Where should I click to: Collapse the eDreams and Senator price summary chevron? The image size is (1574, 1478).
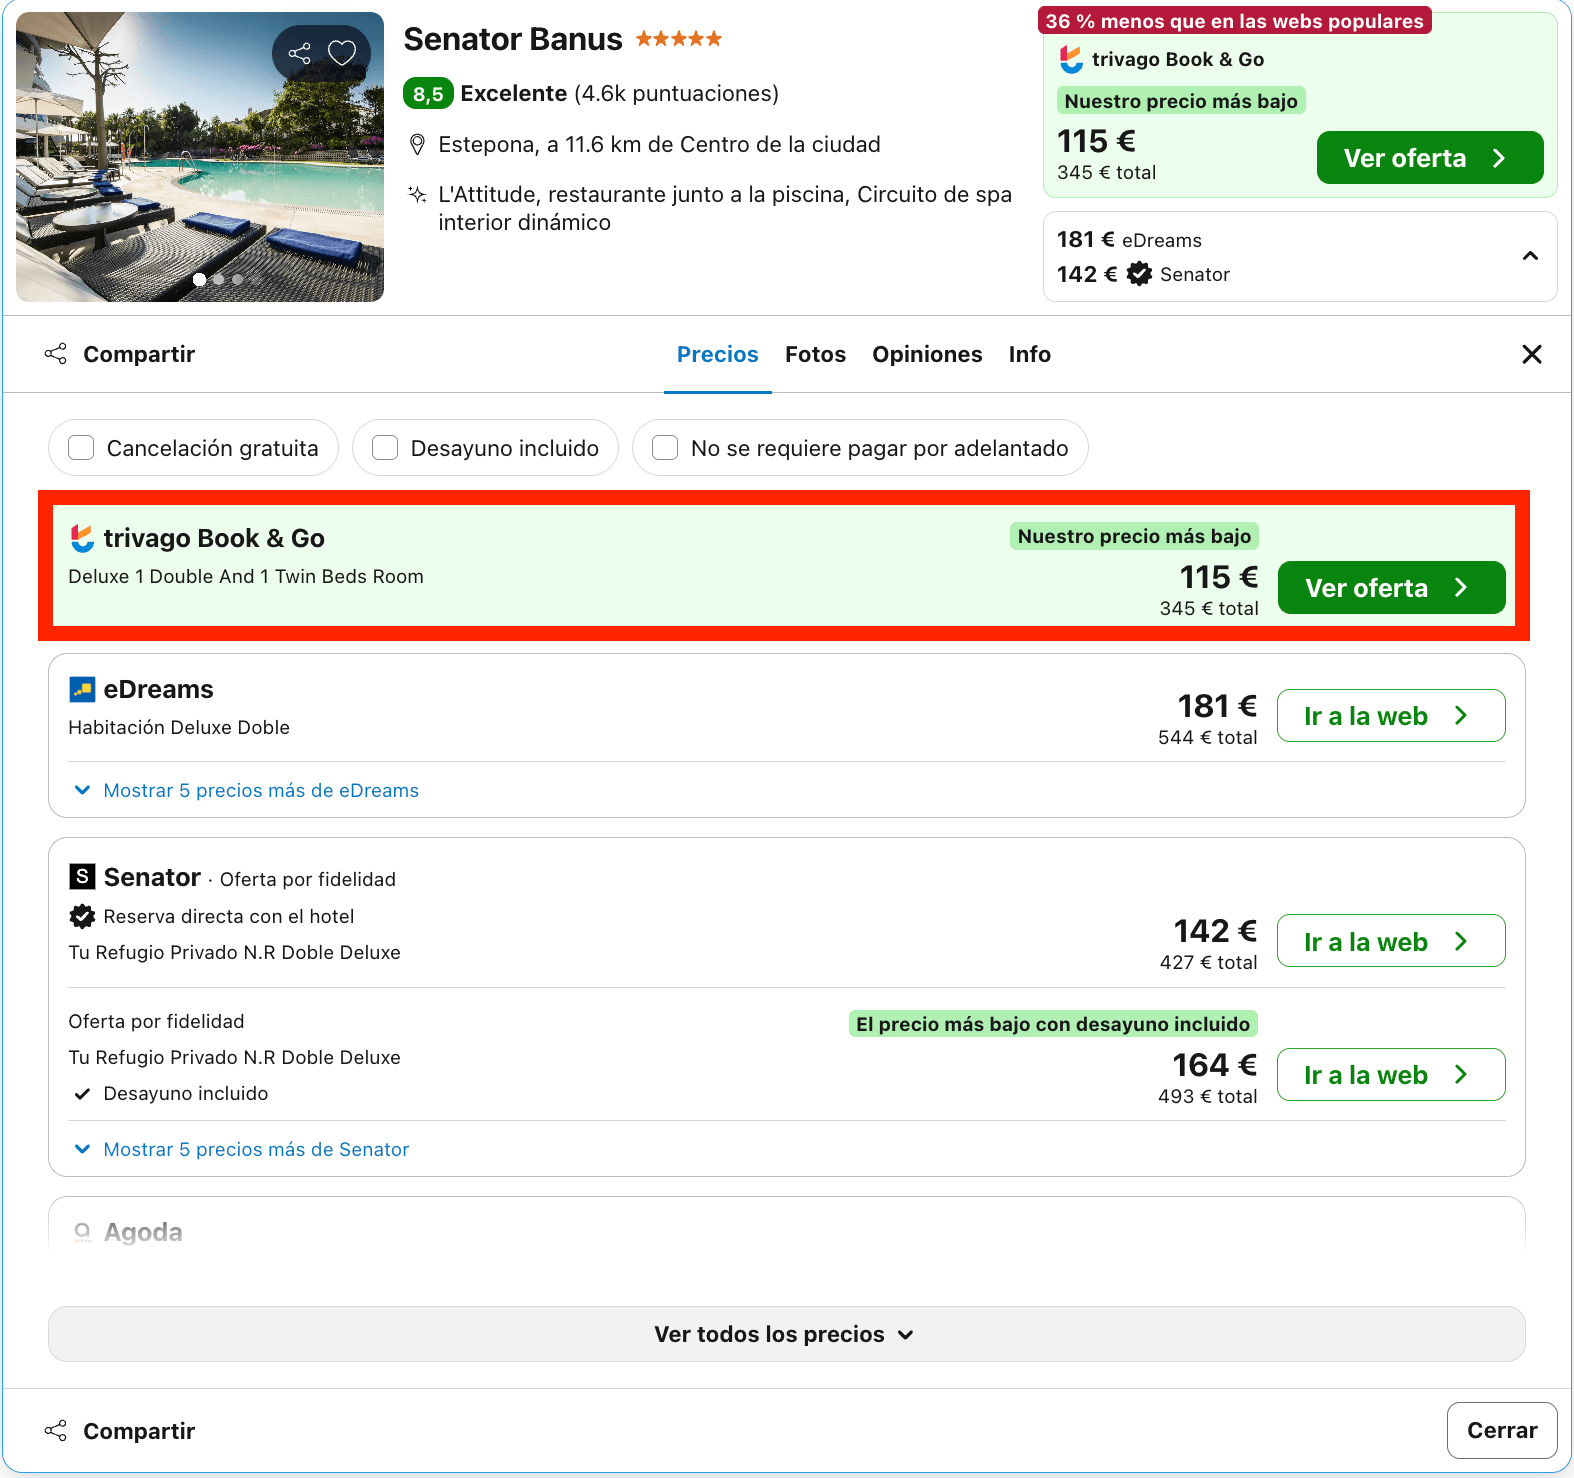(x=1530, y=256)
